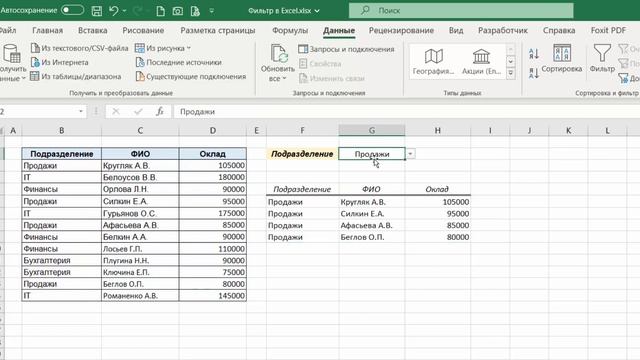This screenshot has height=360, width=640.
Task: Click the 'Оклад' header cell in the source table
Action: (213, 154)
